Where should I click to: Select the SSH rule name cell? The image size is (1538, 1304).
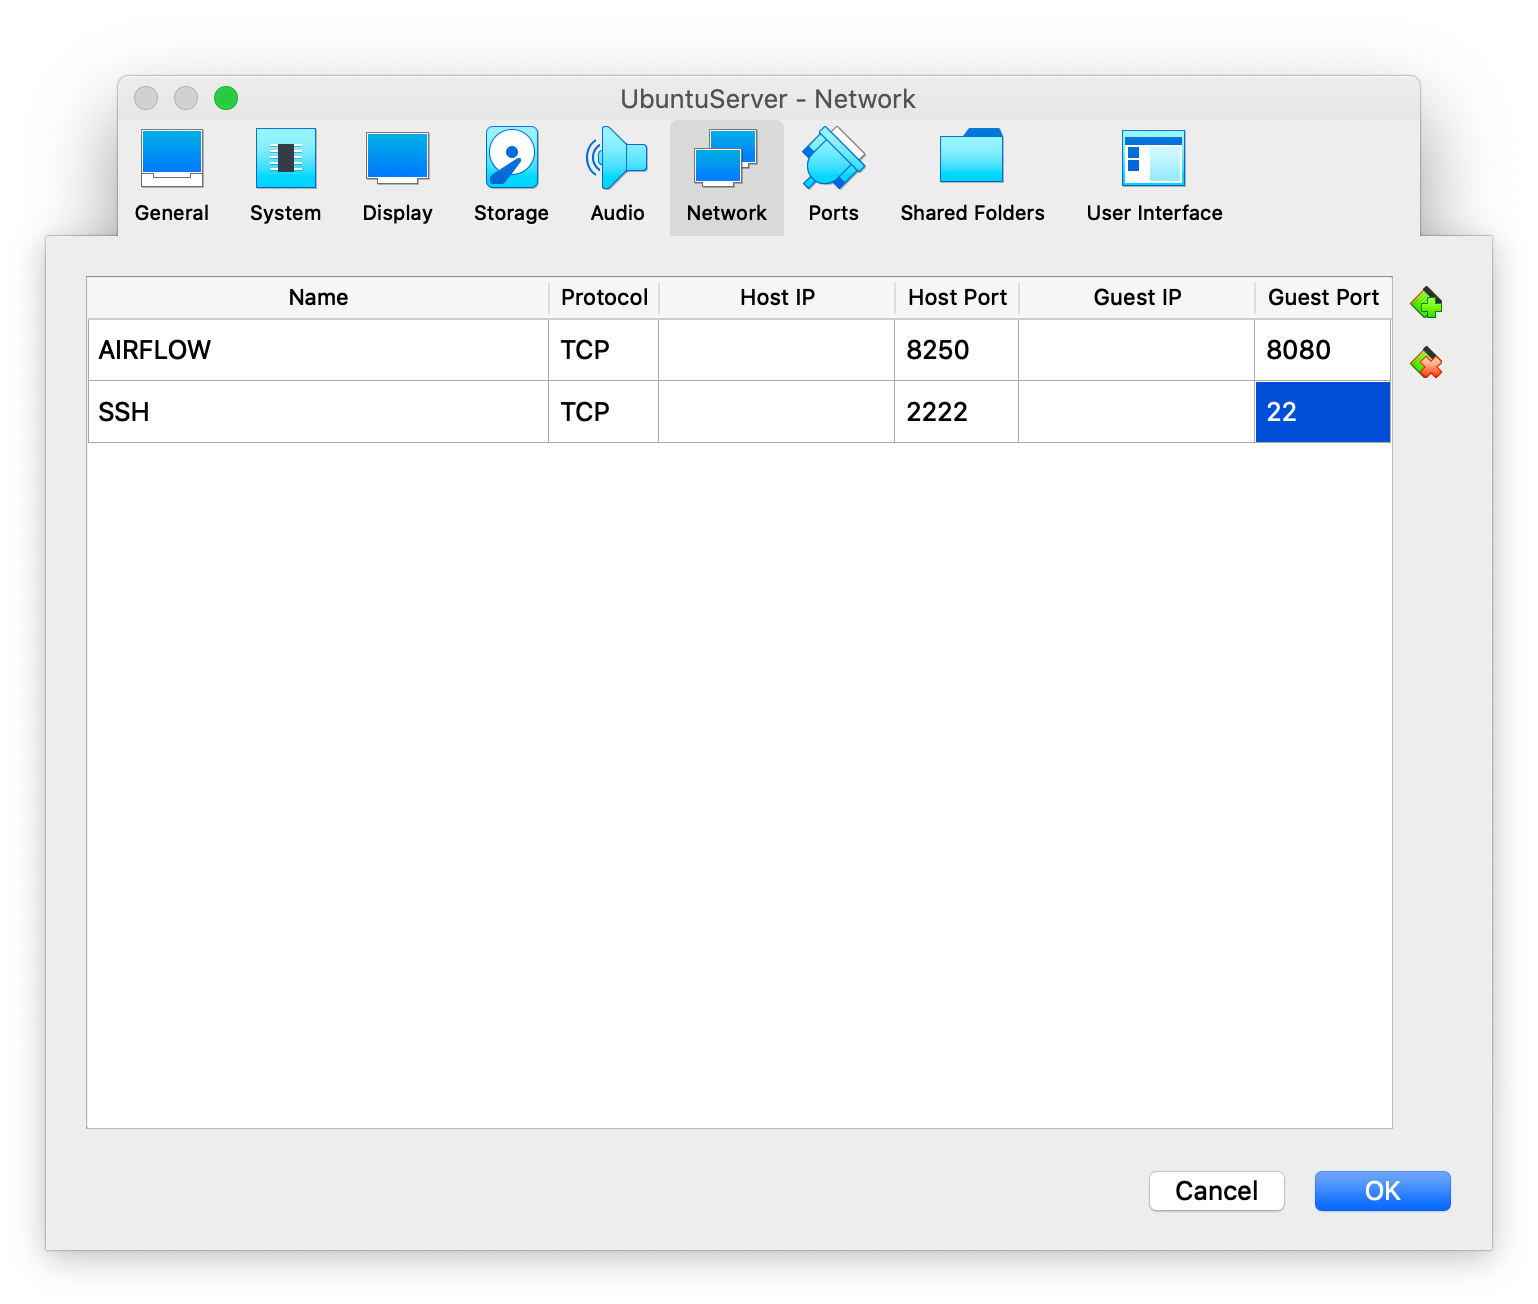pos(318,412)
